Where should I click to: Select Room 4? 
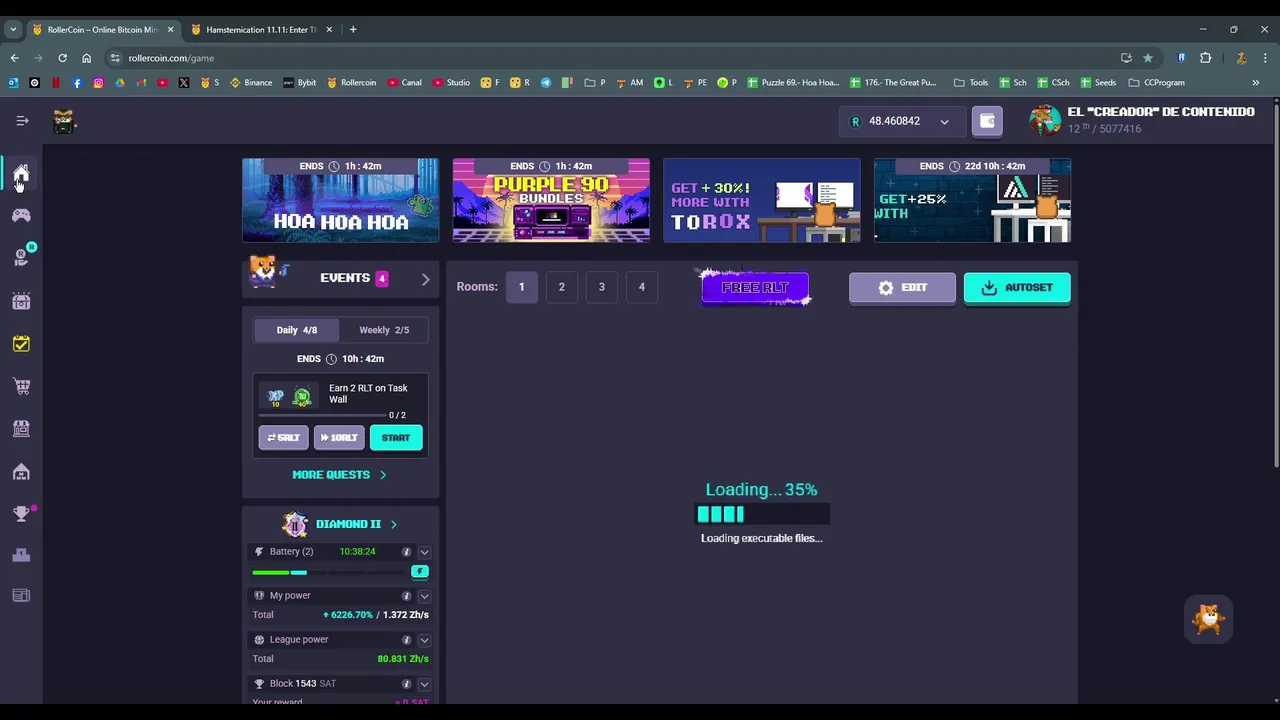(x=642, y=287)
